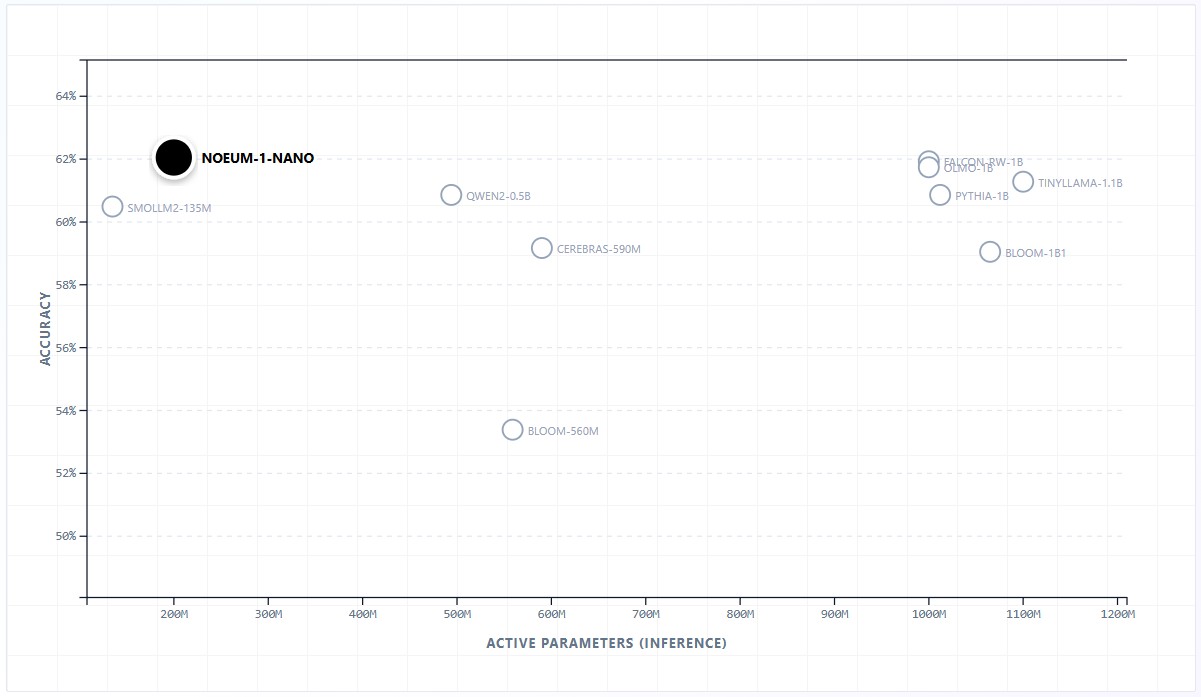Click the TINYLLAMA-1.1B data point circle
Screen dimensions: 1201x697
[x=1023, y=182]
